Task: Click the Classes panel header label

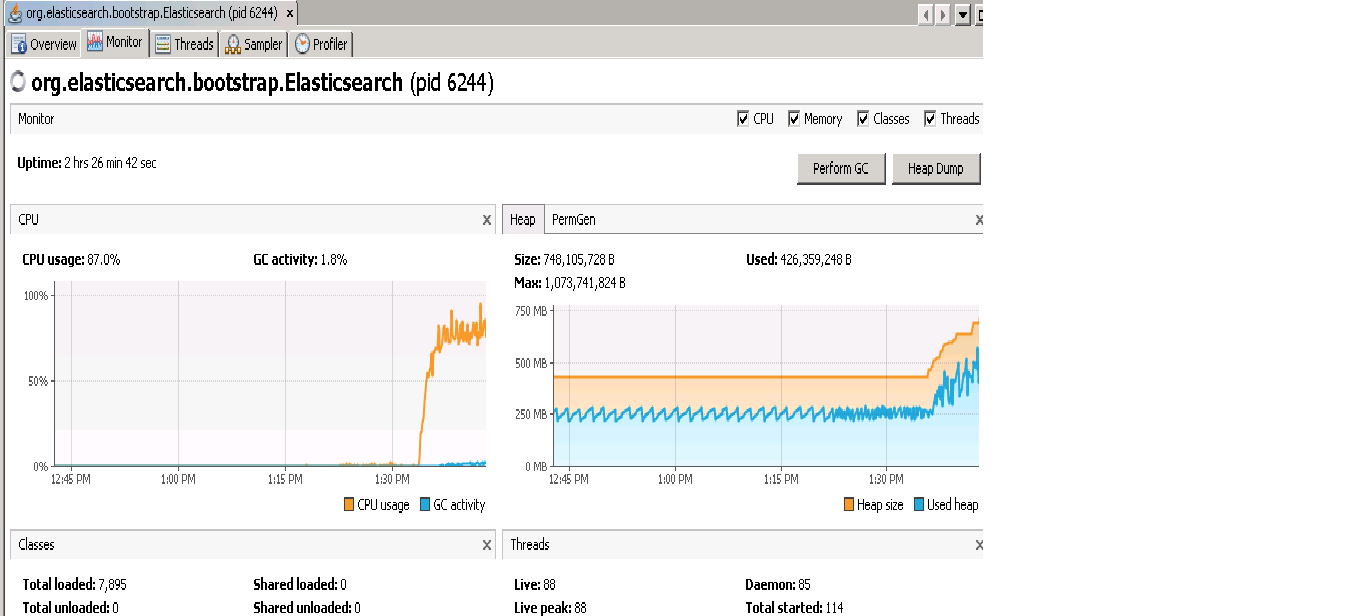Action: (36, 545)
